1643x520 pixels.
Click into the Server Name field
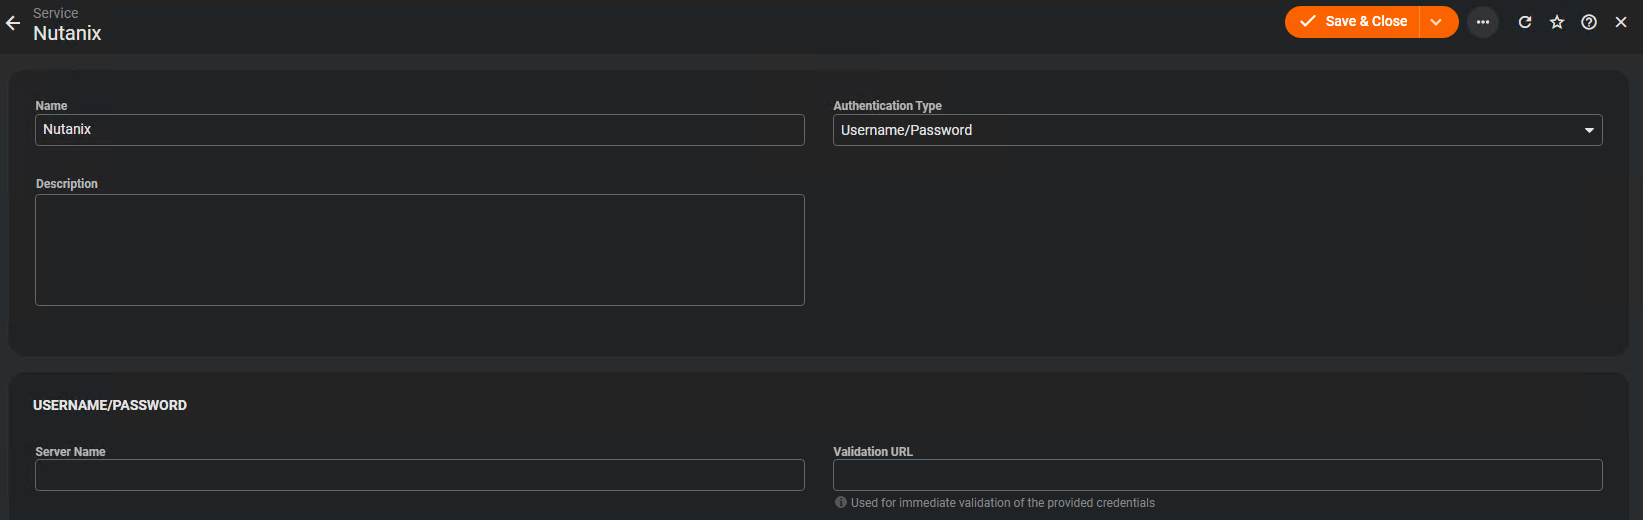click(x=419, y=475)
